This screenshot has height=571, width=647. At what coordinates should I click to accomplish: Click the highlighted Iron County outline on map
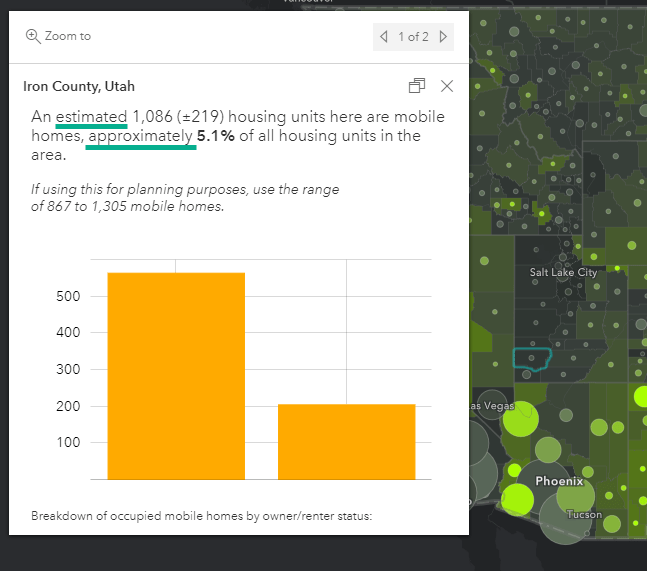tap(531, 359)
